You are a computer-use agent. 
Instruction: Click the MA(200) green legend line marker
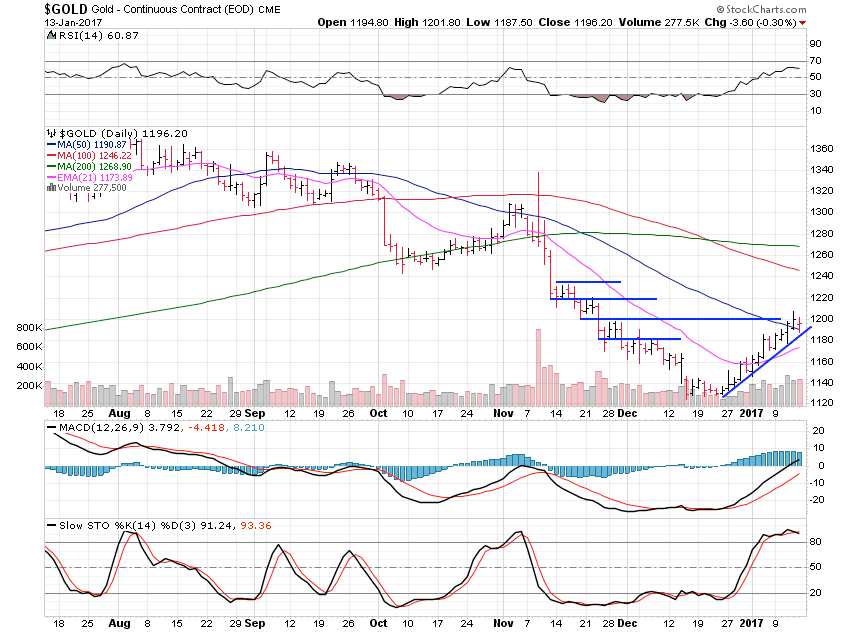point(51,166)
